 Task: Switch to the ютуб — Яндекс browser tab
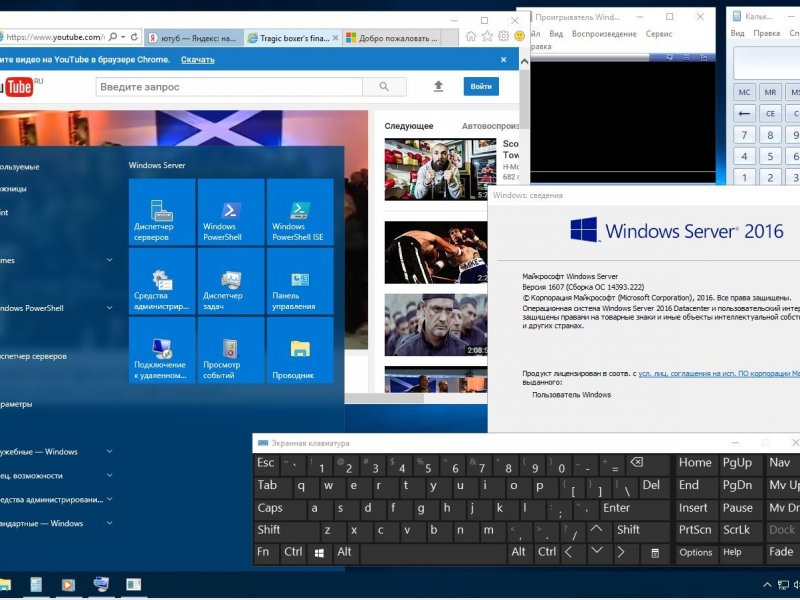(x=193, y=38)
